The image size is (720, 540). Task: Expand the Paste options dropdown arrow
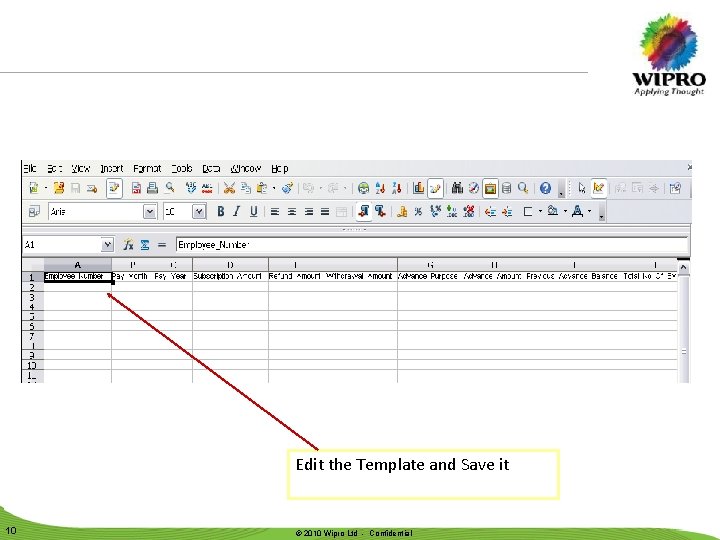coord(274,188)
